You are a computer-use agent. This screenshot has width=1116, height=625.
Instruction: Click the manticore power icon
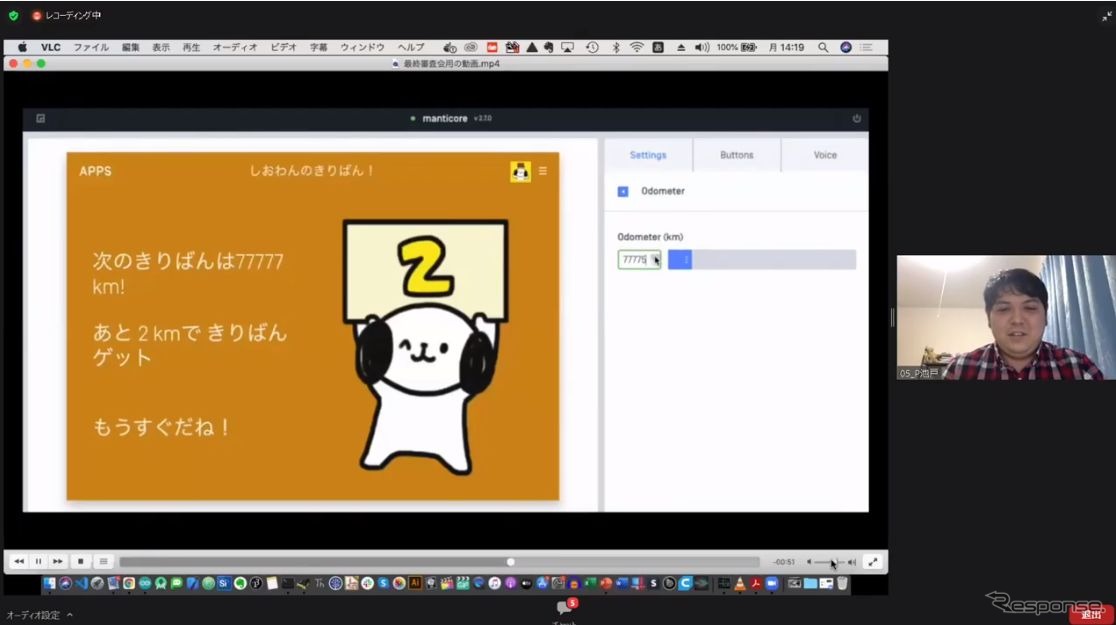click(856, 118)
